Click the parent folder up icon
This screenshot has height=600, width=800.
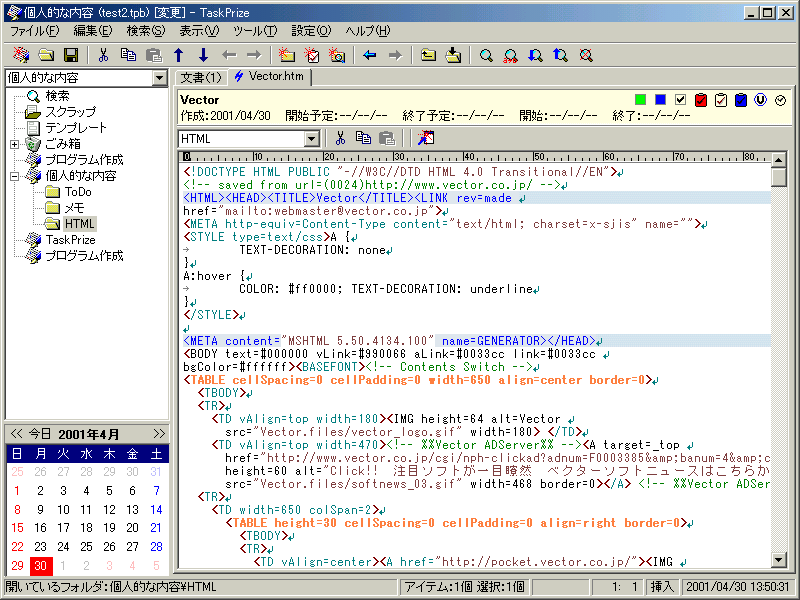point(428,55)
